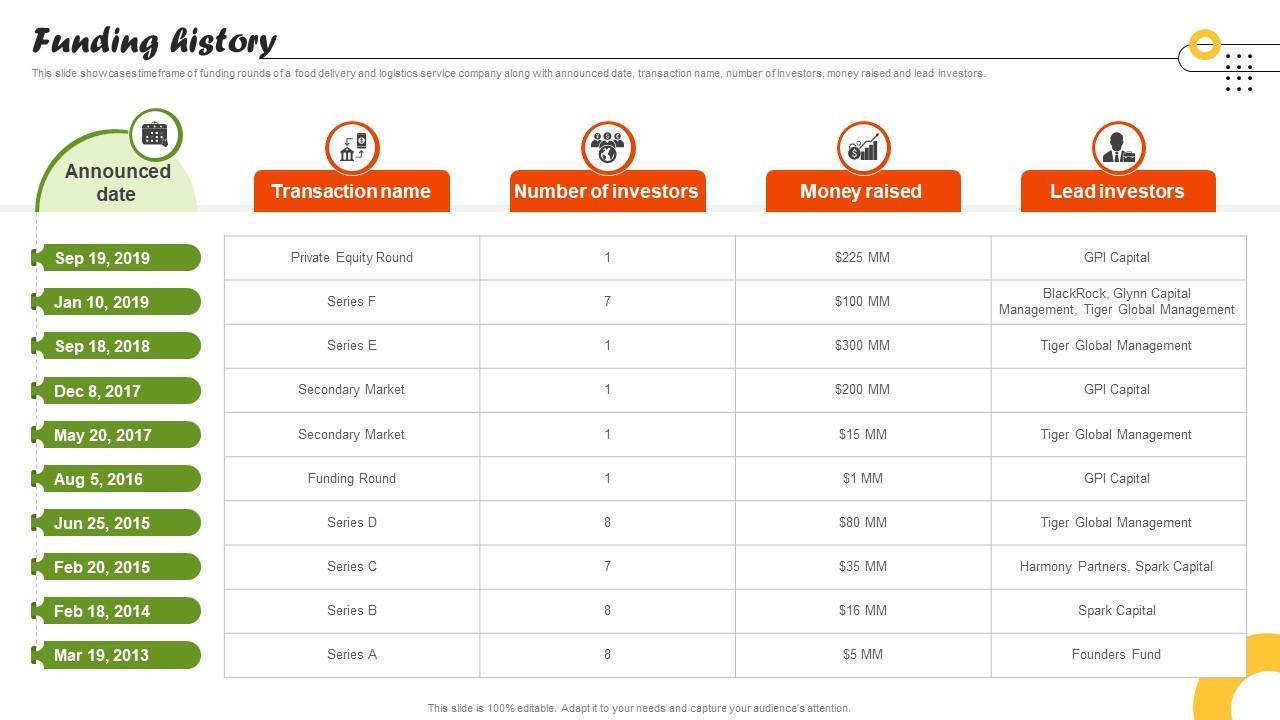Click the $300 MM money raised cell
1280x720 pixels.
click(862, 346)
